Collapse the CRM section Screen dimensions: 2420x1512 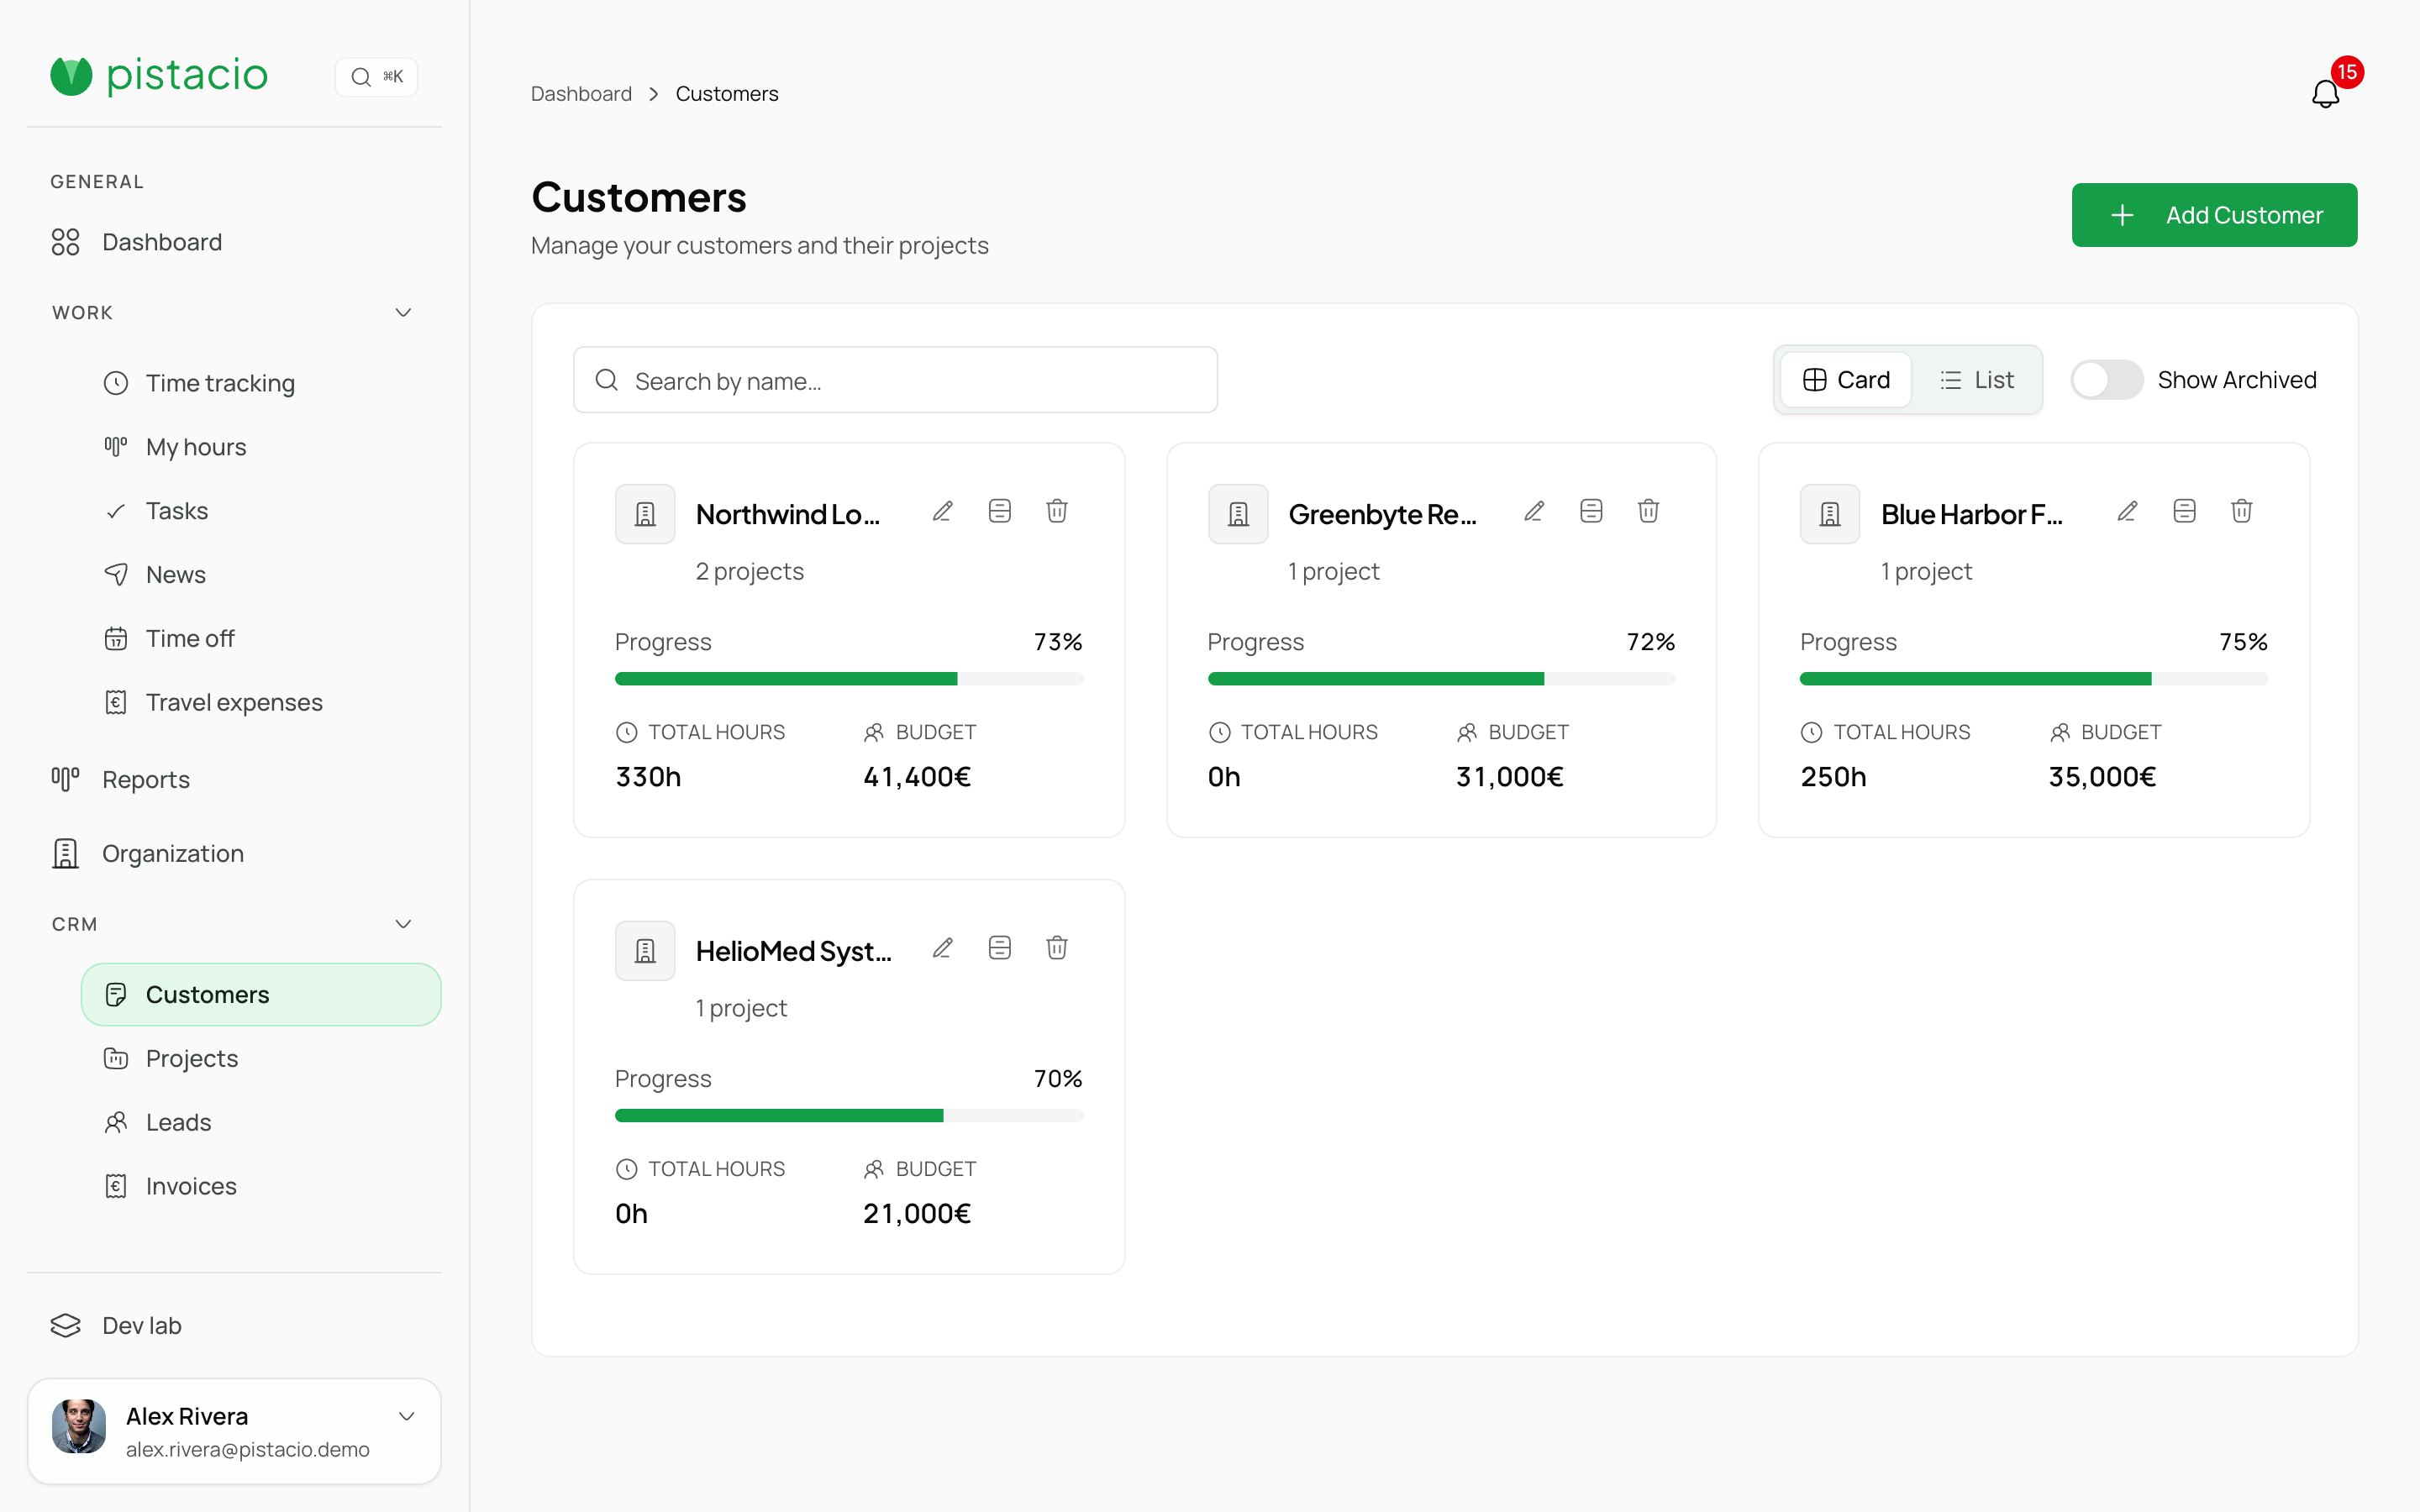403,924
